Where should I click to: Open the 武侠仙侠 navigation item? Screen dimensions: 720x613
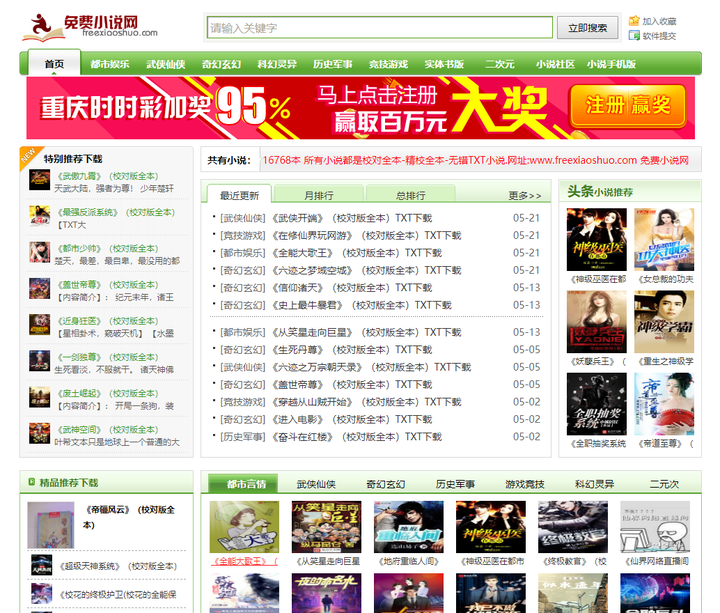166,64
